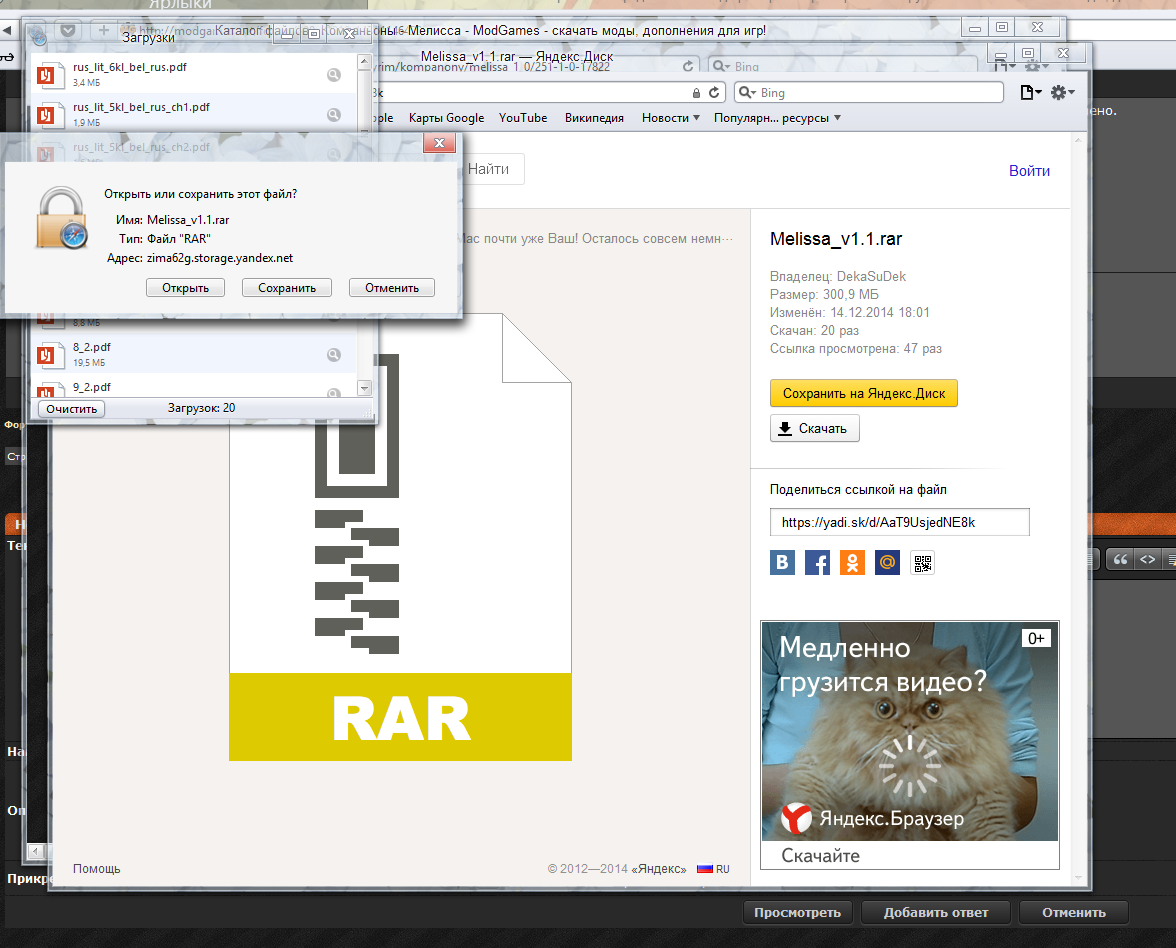Share via Odnoklassniki icon
The height and width of the screenshot is (948, 1176).
pyautogui.click(x=852, y=562)
